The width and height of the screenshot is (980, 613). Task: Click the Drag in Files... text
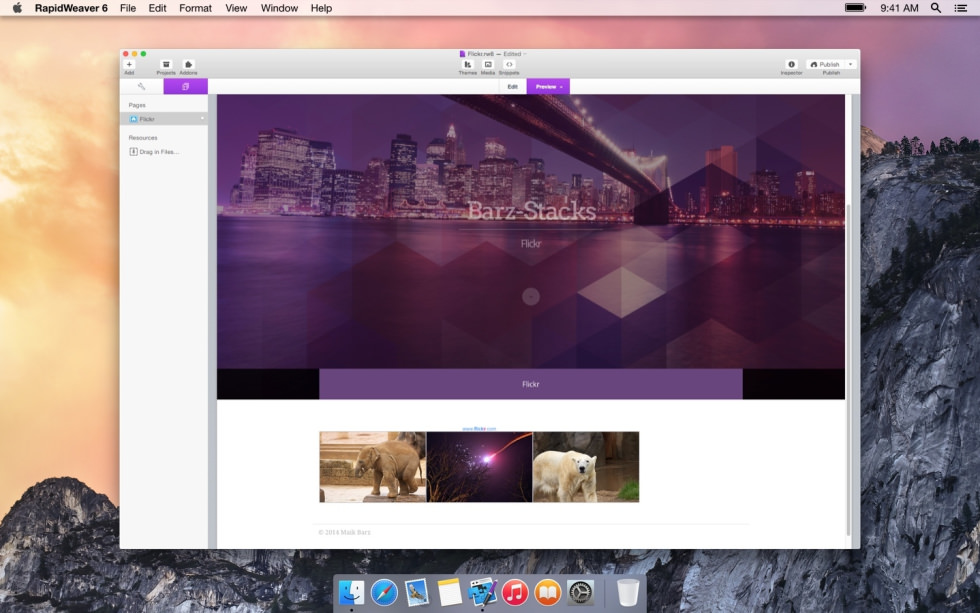pos(159,152)
